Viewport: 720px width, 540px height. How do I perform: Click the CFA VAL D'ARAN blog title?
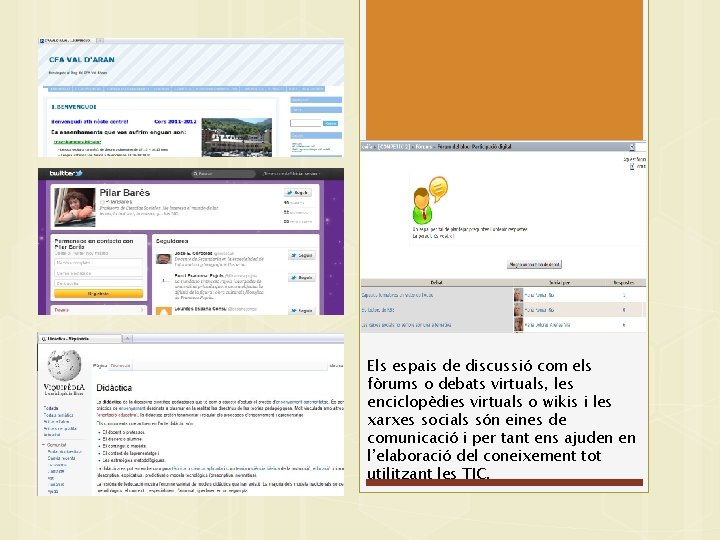point(82,60)
